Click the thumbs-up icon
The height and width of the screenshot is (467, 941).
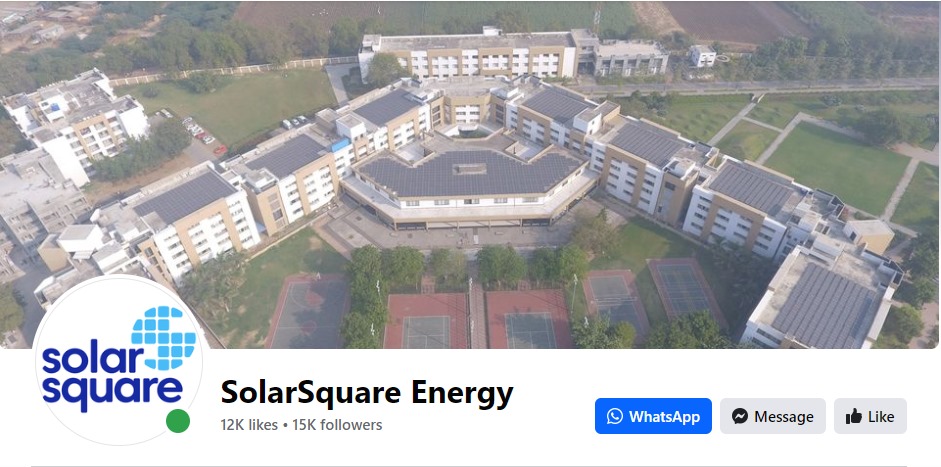(853, 416)
